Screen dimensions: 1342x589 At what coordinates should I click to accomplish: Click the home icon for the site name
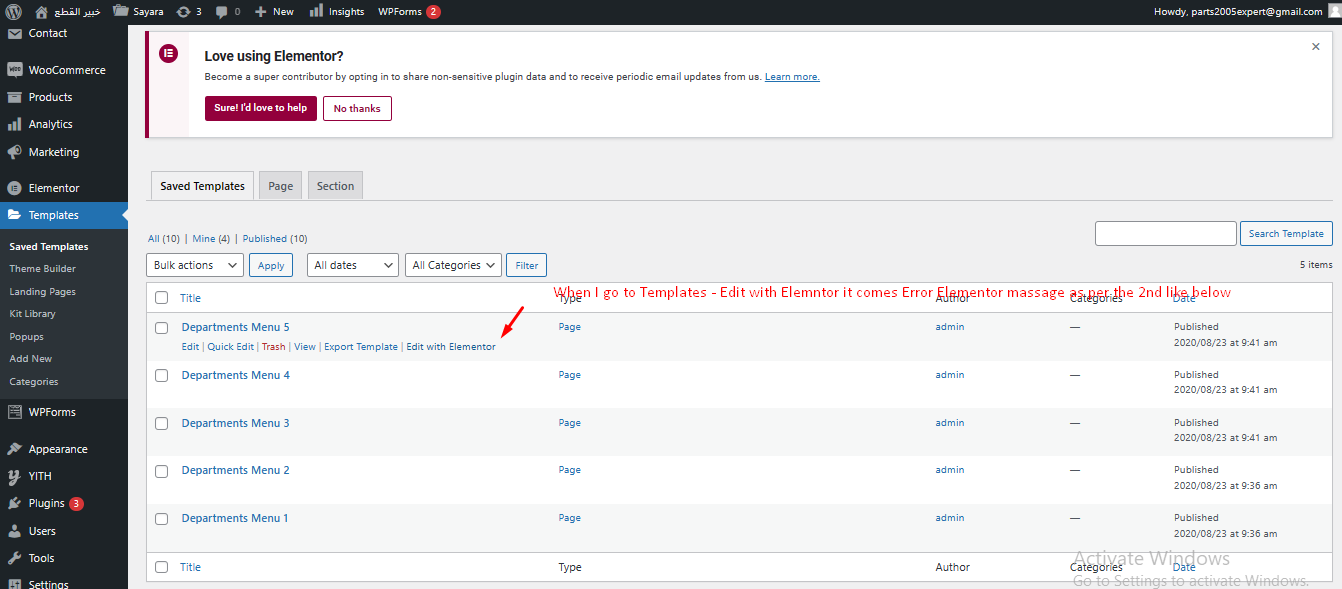[41, 12]
